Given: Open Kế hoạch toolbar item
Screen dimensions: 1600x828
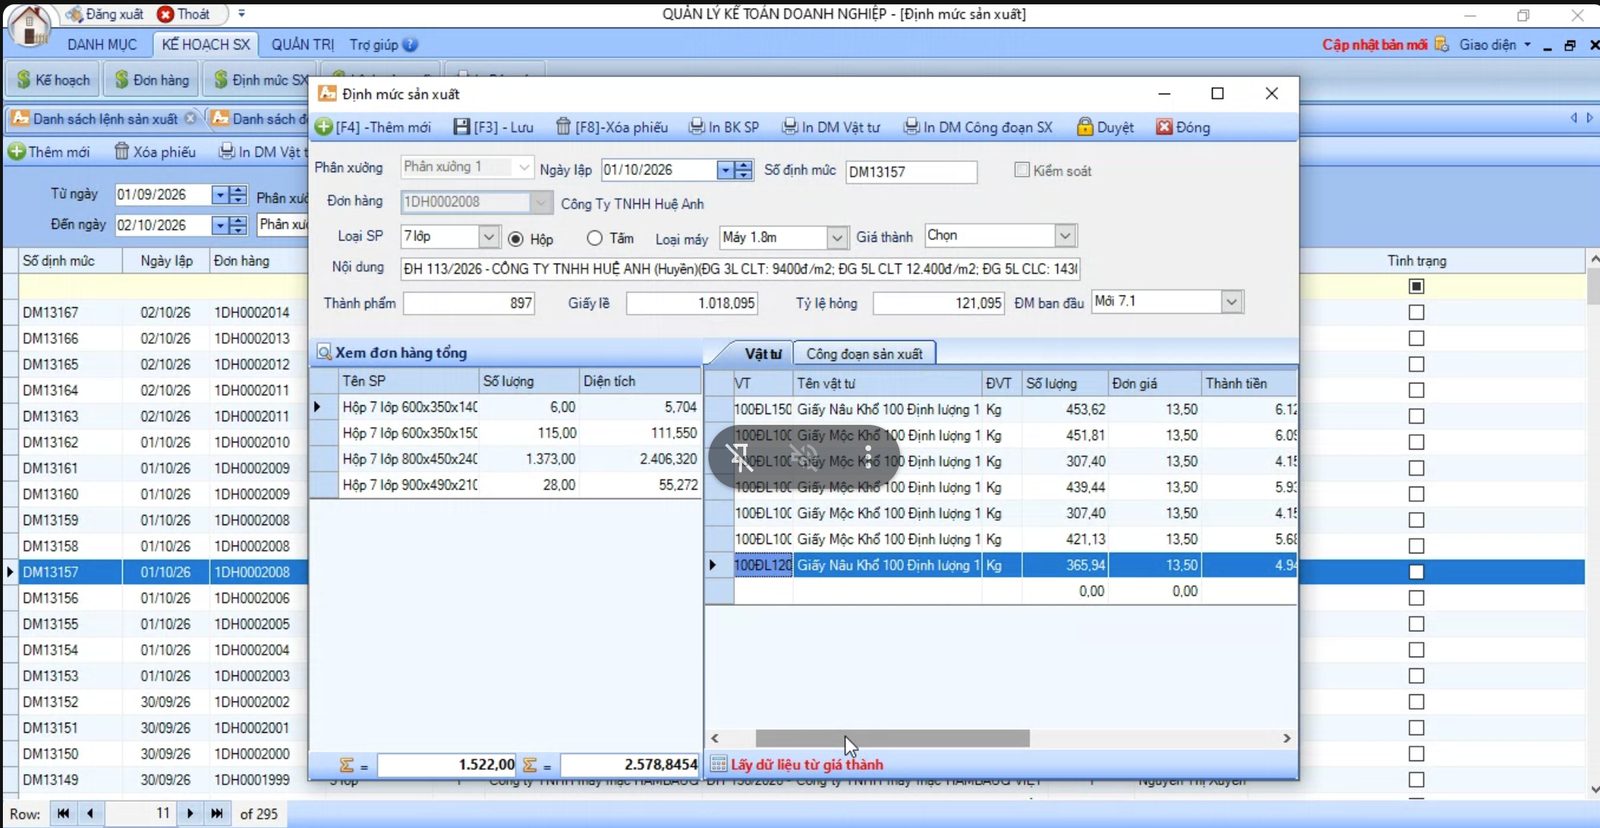Looking at the screenshot, I should pyautogui.click(x=53, y=80).
